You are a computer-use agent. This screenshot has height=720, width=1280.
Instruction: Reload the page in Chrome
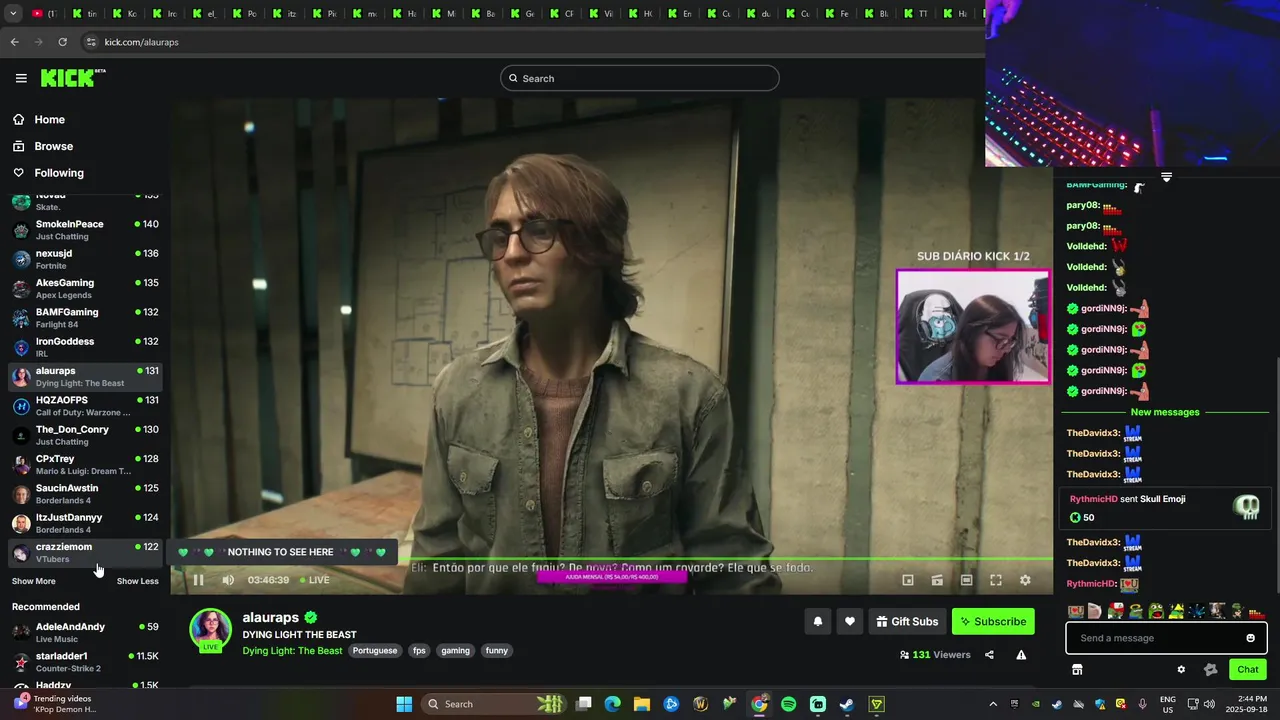[x=62, y=42]
